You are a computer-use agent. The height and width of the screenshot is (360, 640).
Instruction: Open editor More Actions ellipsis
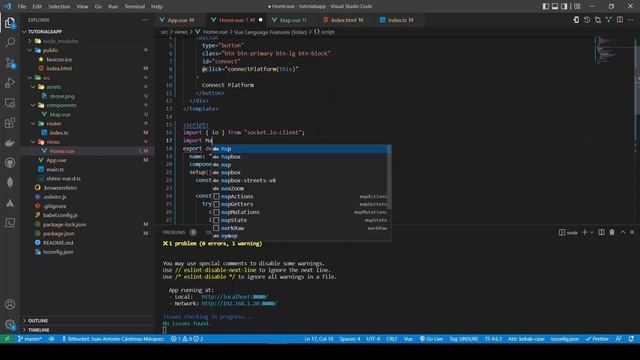631,20
